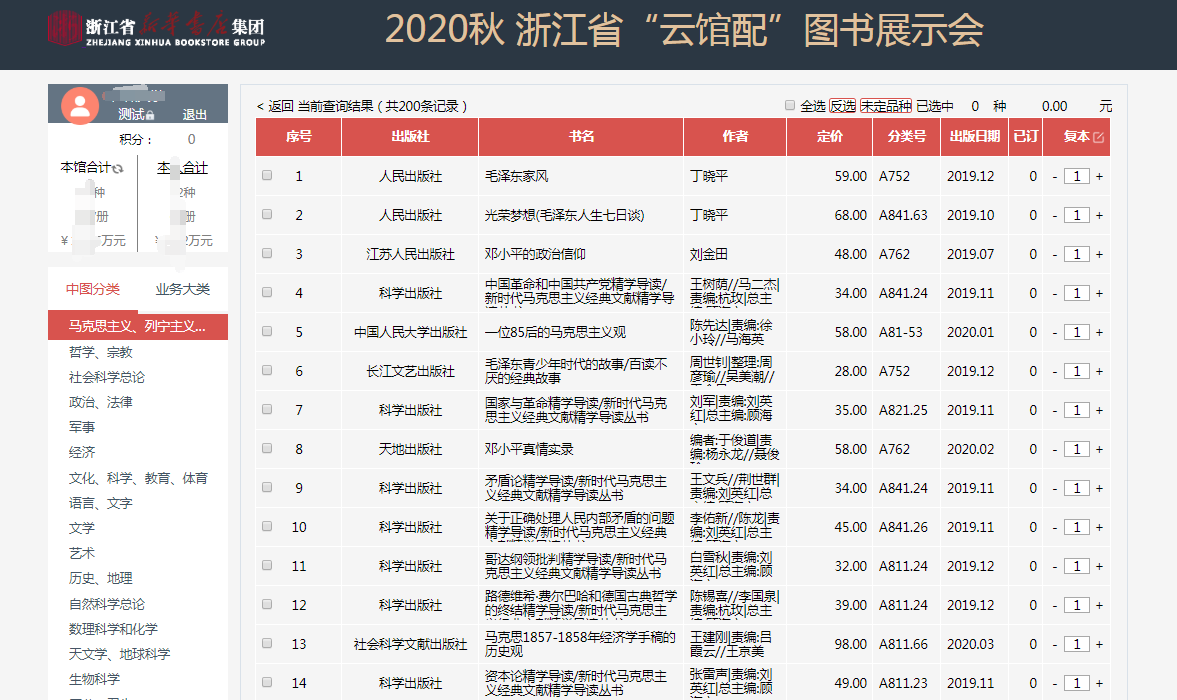This screenshot has width=1177, height=700.
Task: Click the copies input field for 光荣梦想
Action: pyautogui.click(x=1076, y=215)
